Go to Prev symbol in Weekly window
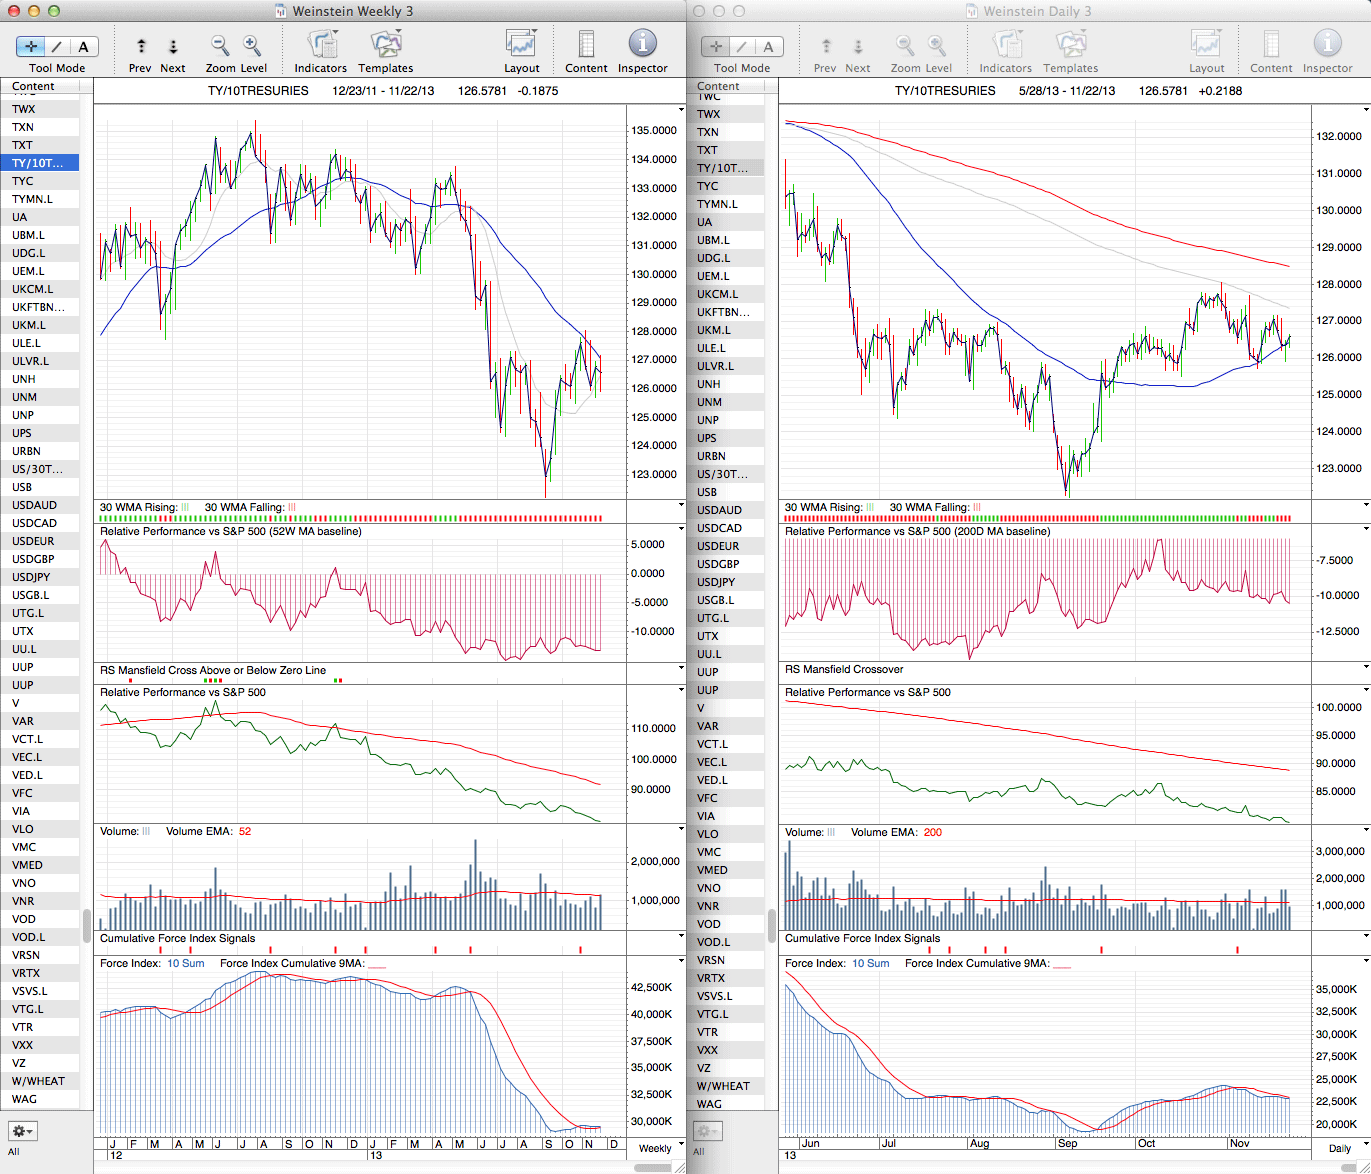Image resolution: width=1371 pixels, height=1174 pixels. (x=141, y=46)
